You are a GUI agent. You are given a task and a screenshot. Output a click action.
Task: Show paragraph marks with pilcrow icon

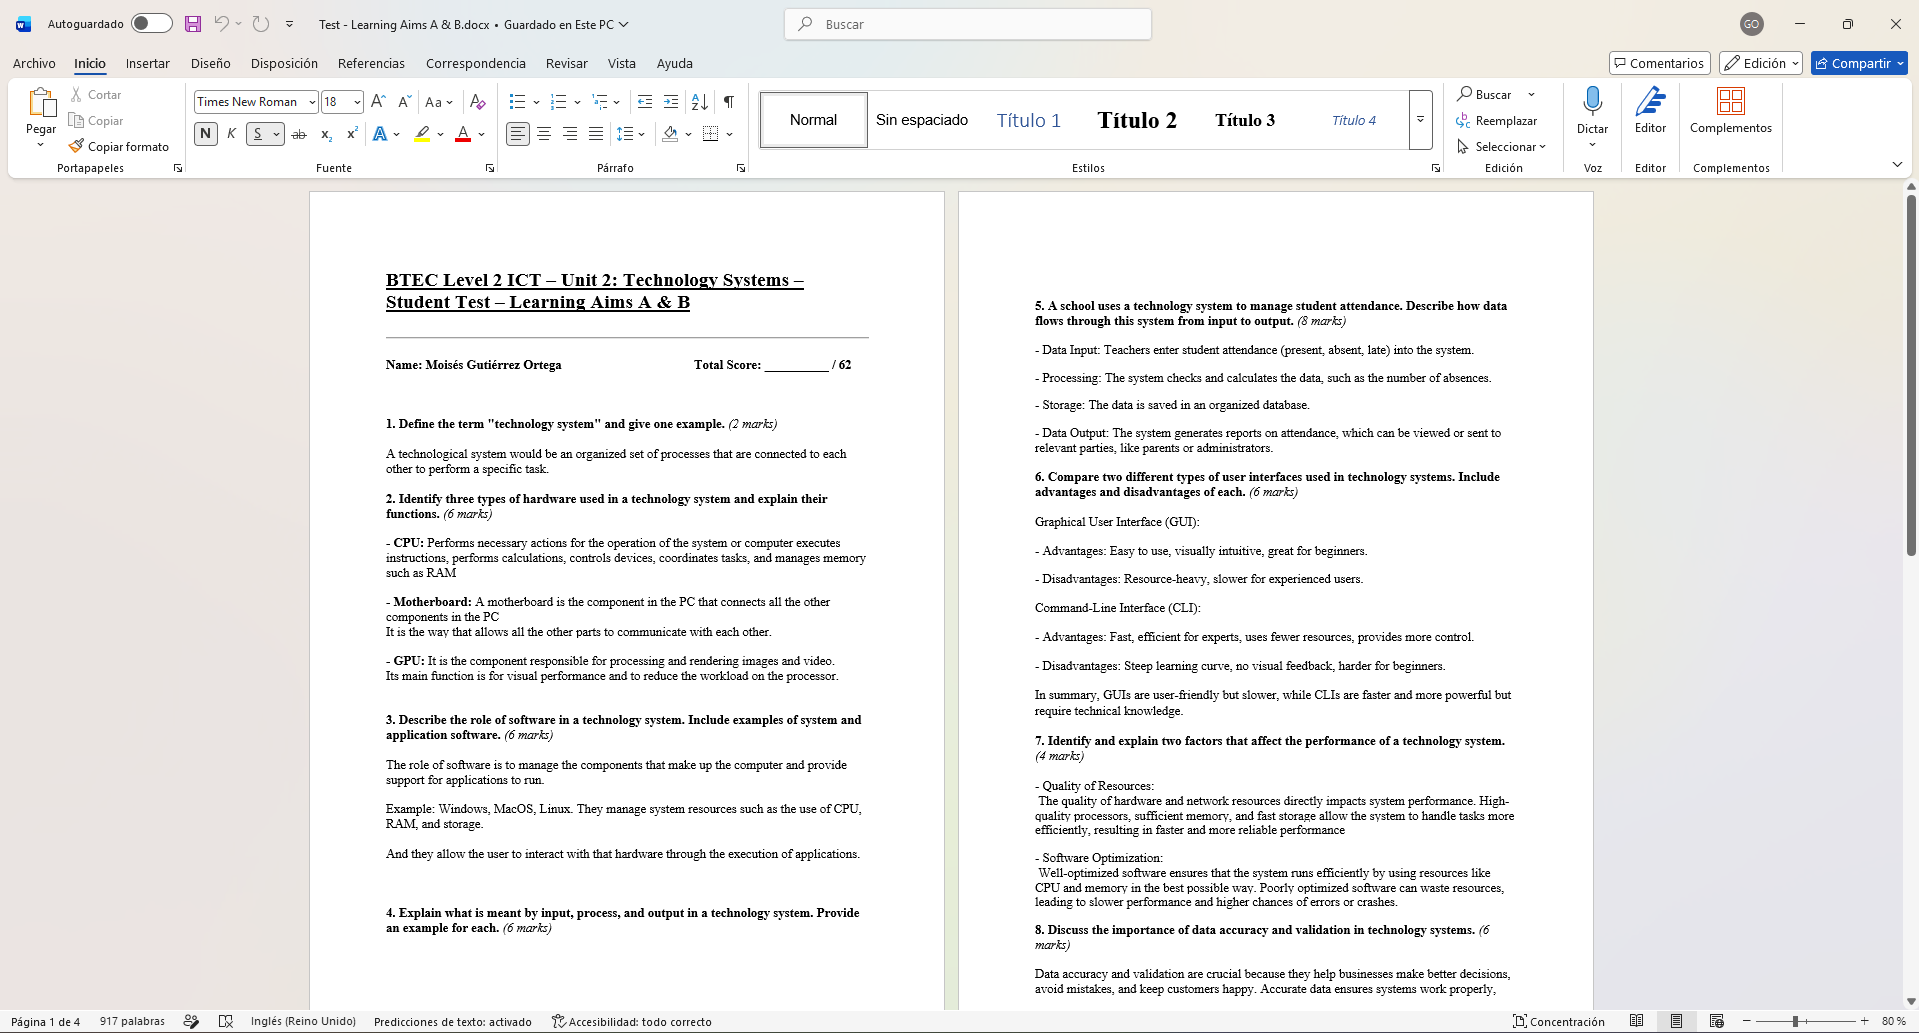click(729, 101)
